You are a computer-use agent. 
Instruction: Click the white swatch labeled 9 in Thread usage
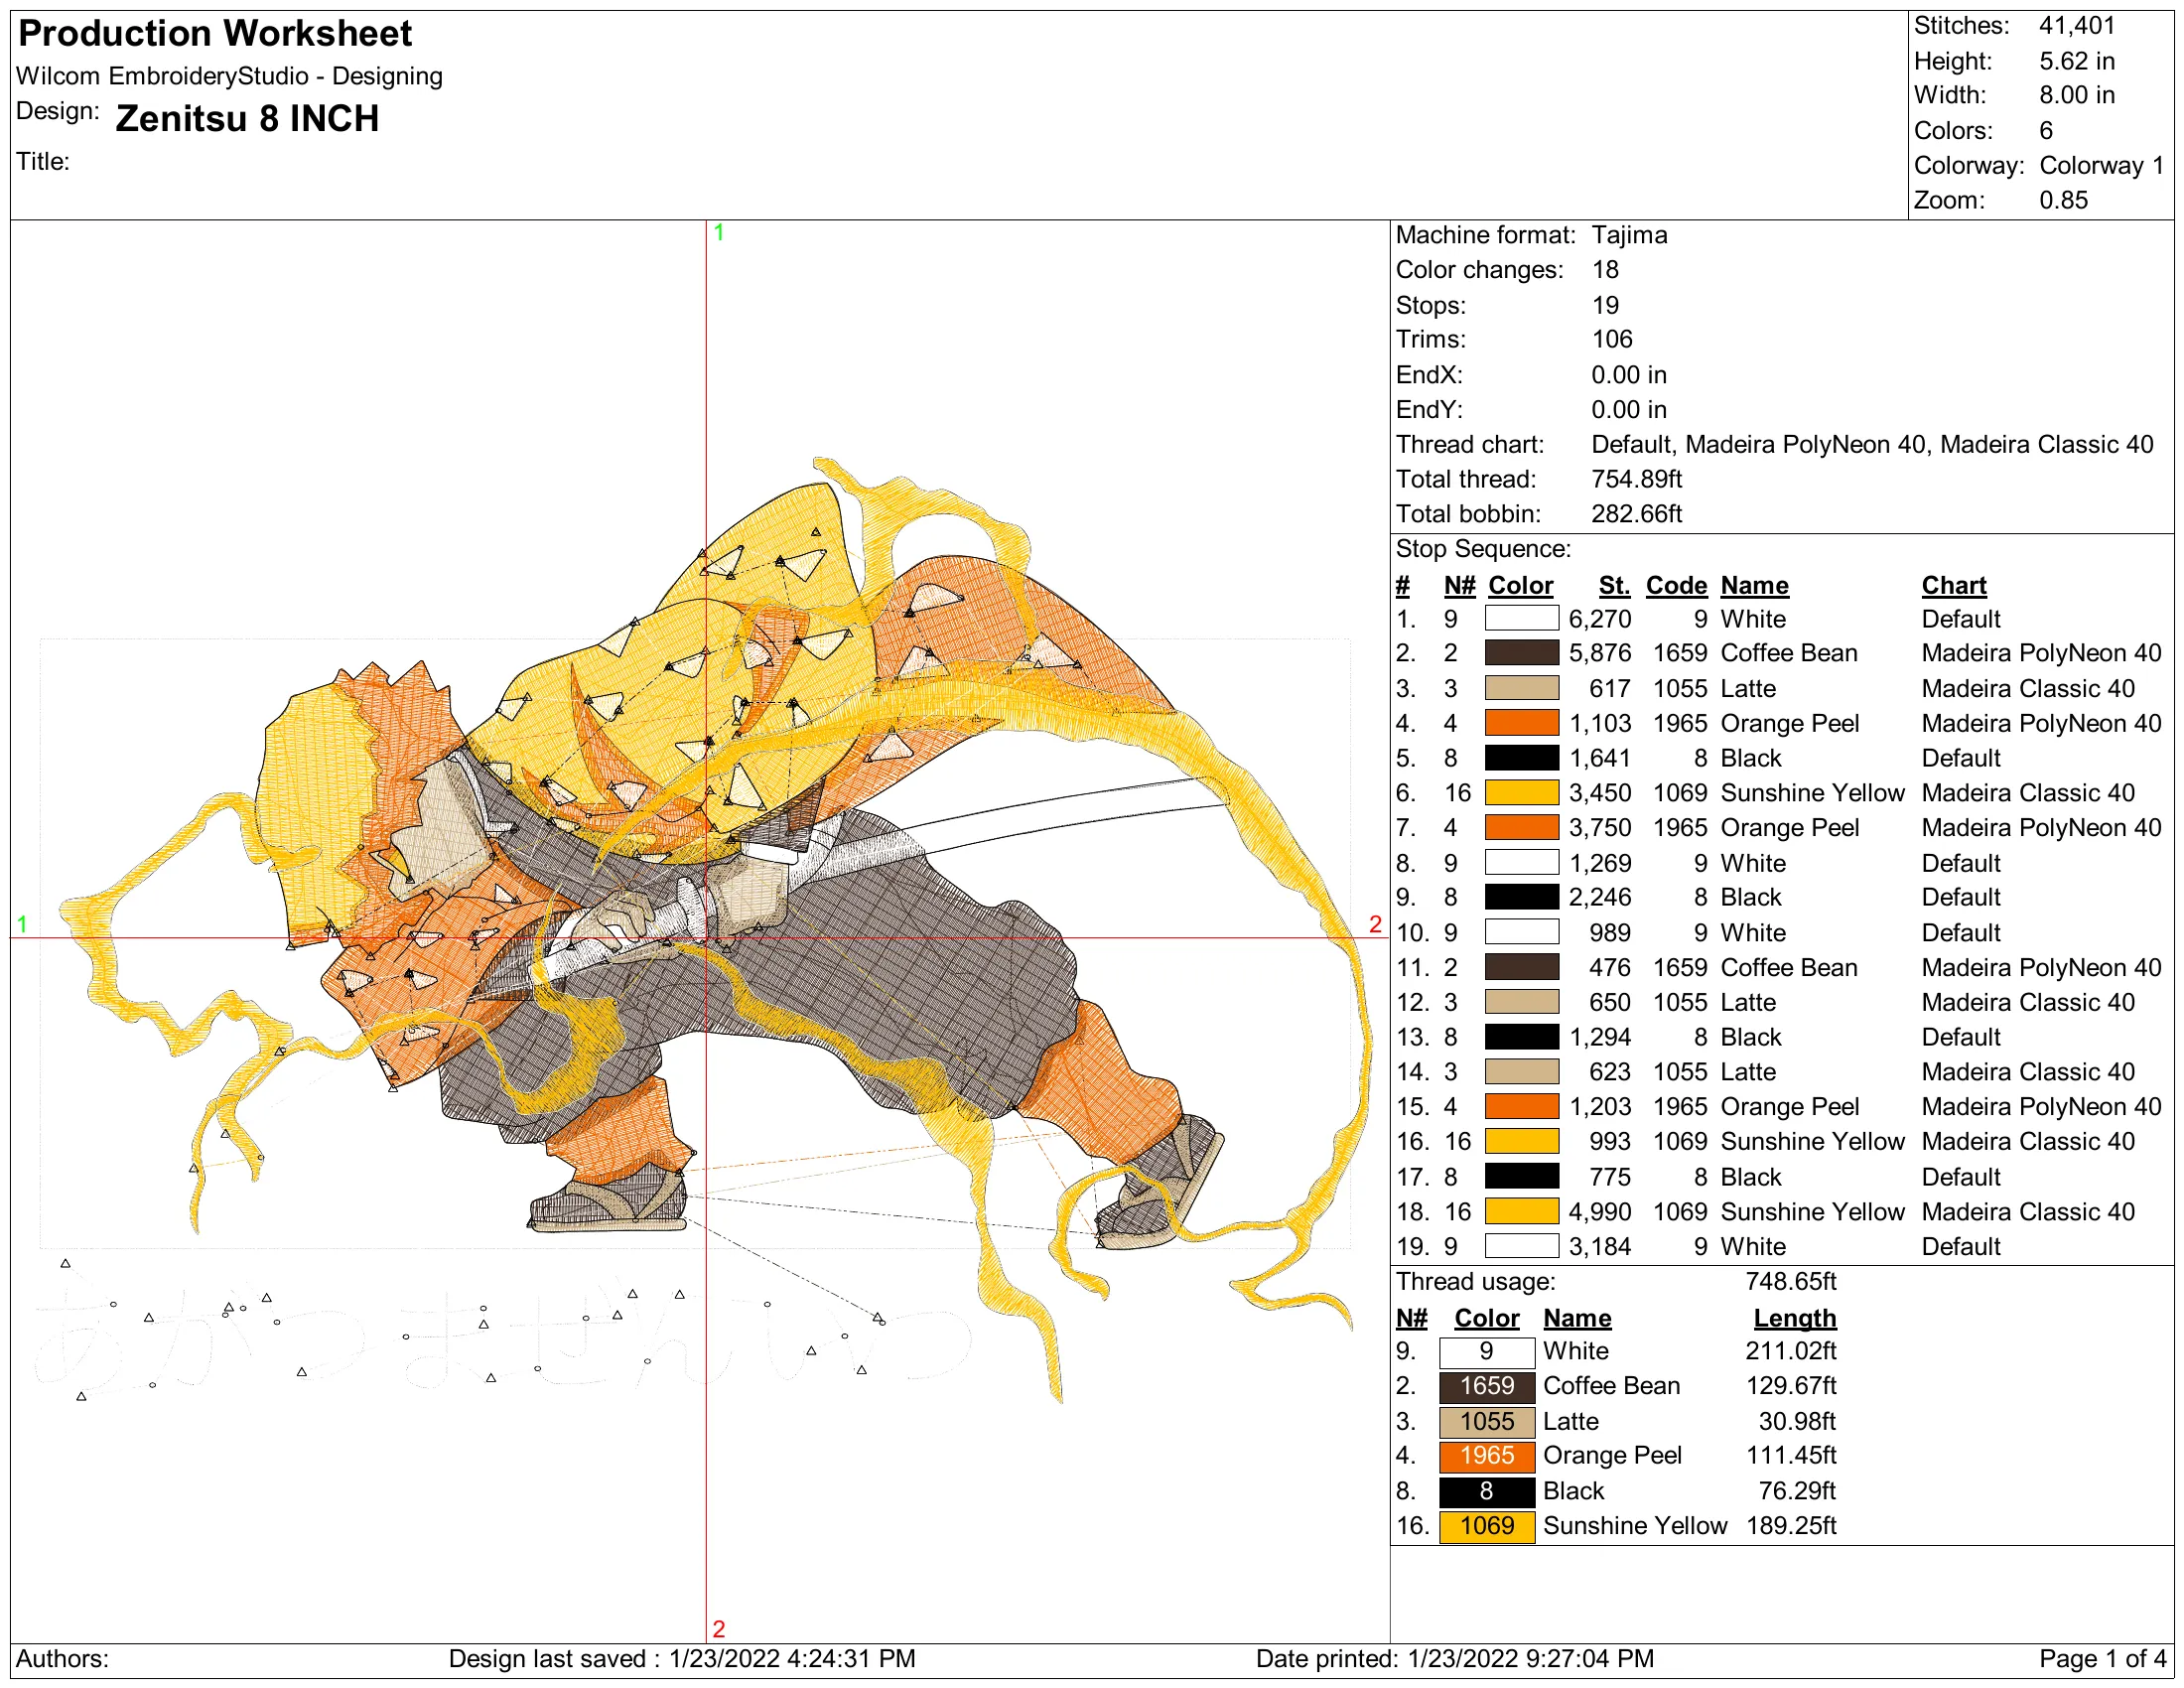pos(1486,1352)
